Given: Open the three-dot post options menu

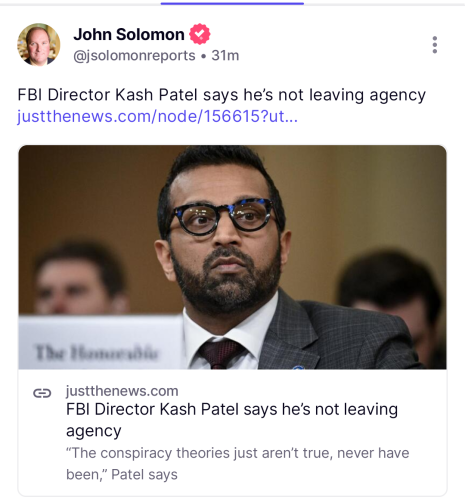Looking at the screenshot, I should 434,45.
